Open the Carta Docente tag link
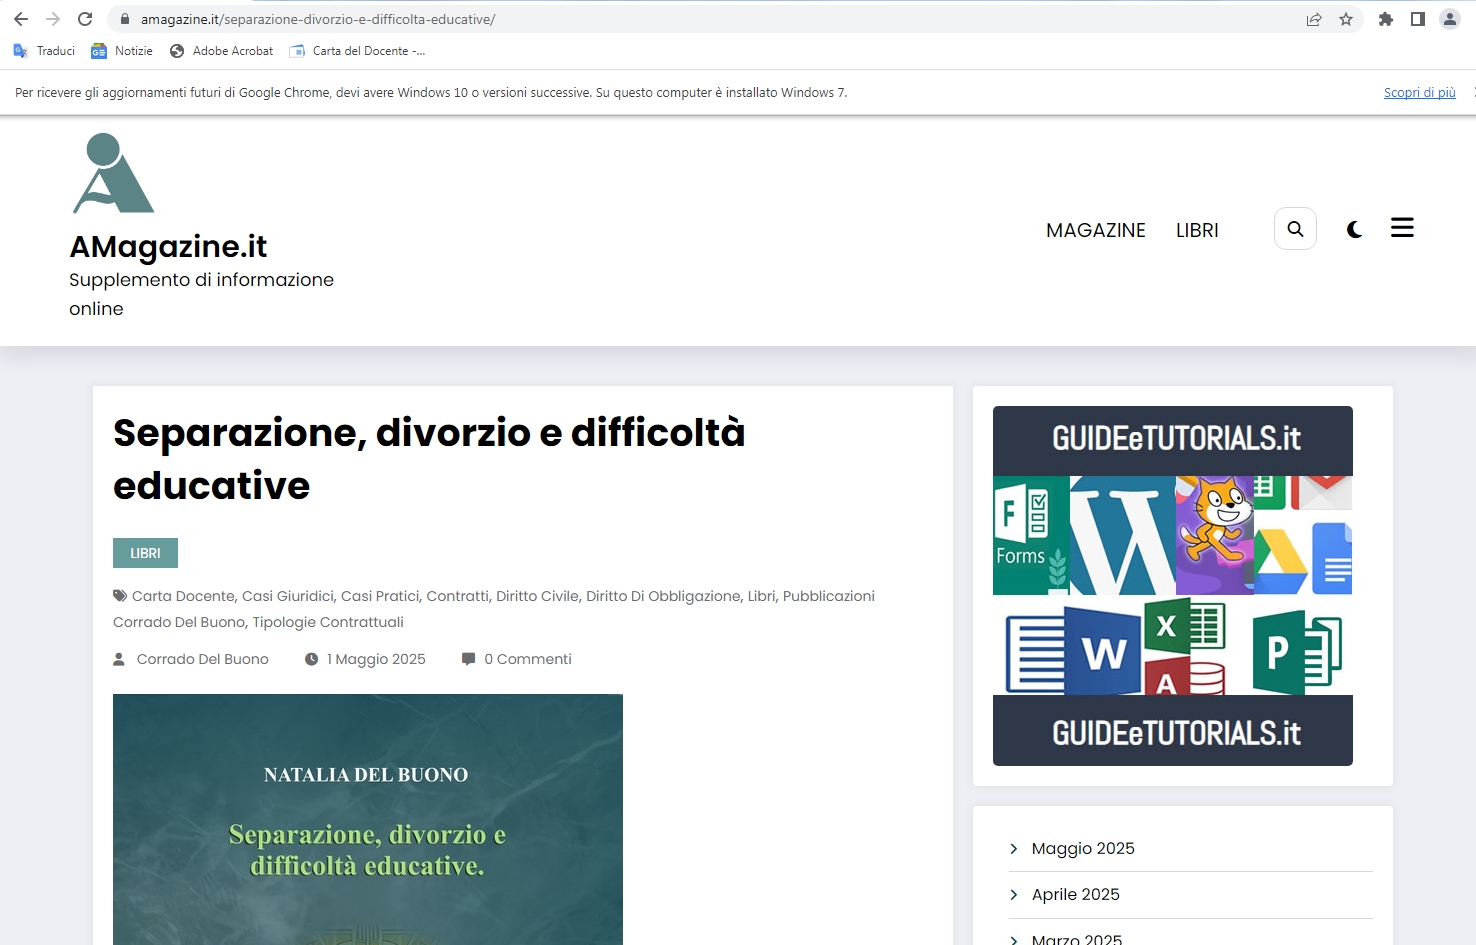 183,596
